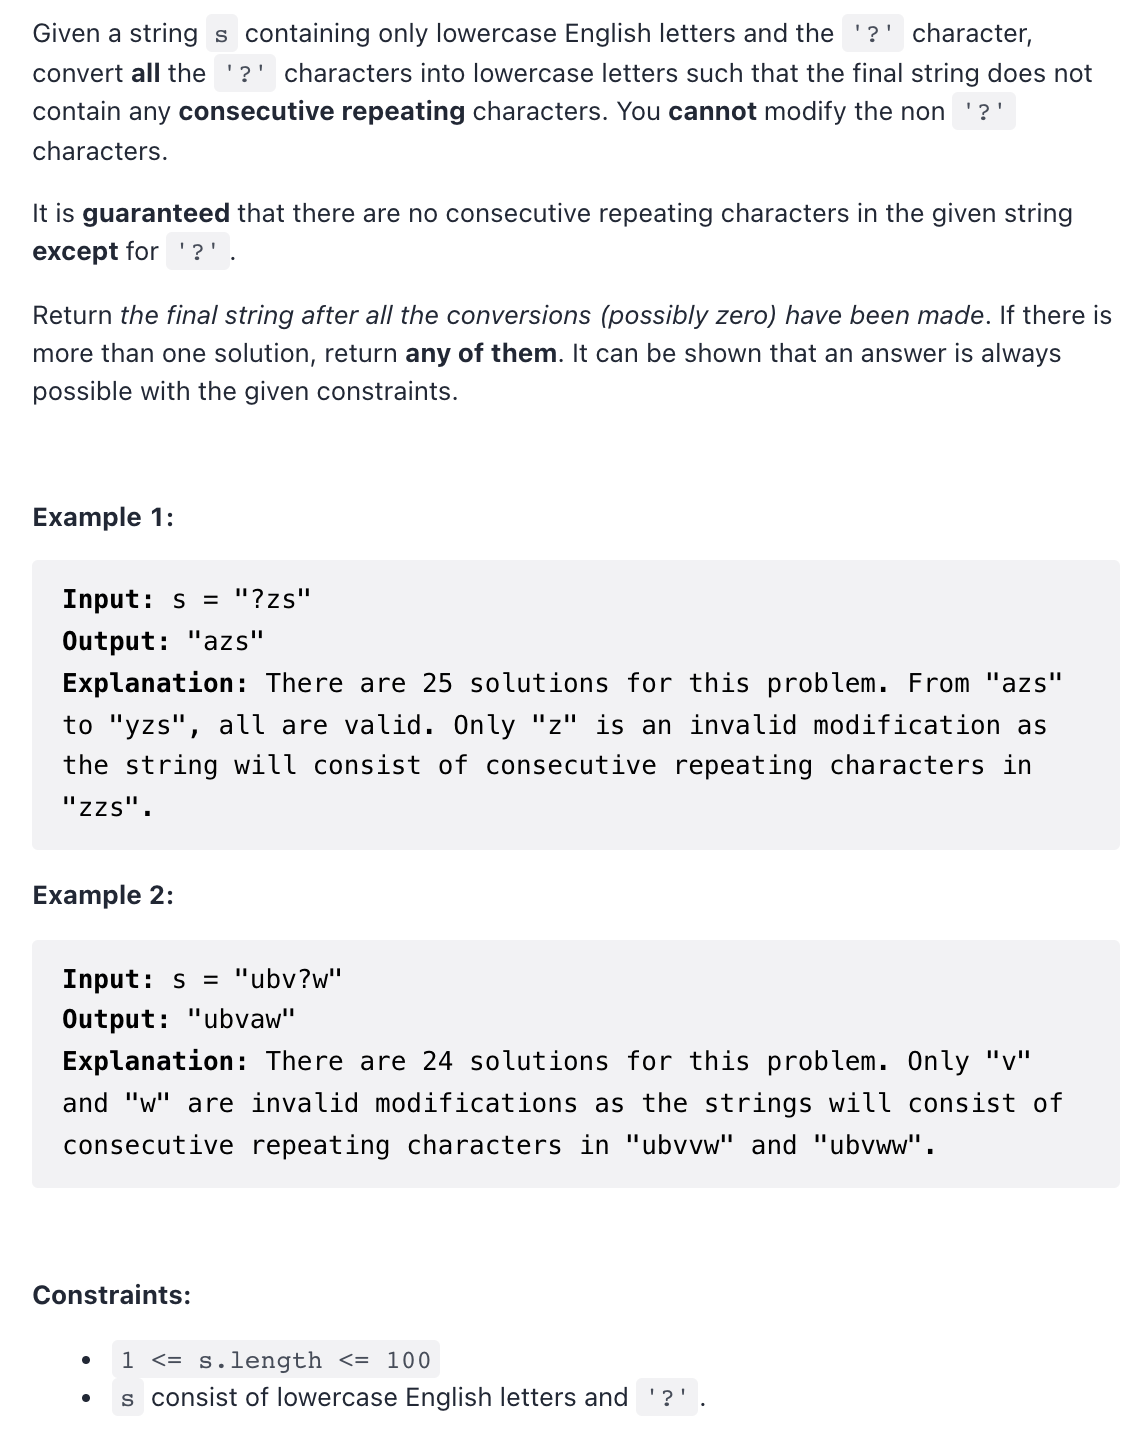
Task: Click the Example 2 input value "ubv?w"
Action: 288,979
